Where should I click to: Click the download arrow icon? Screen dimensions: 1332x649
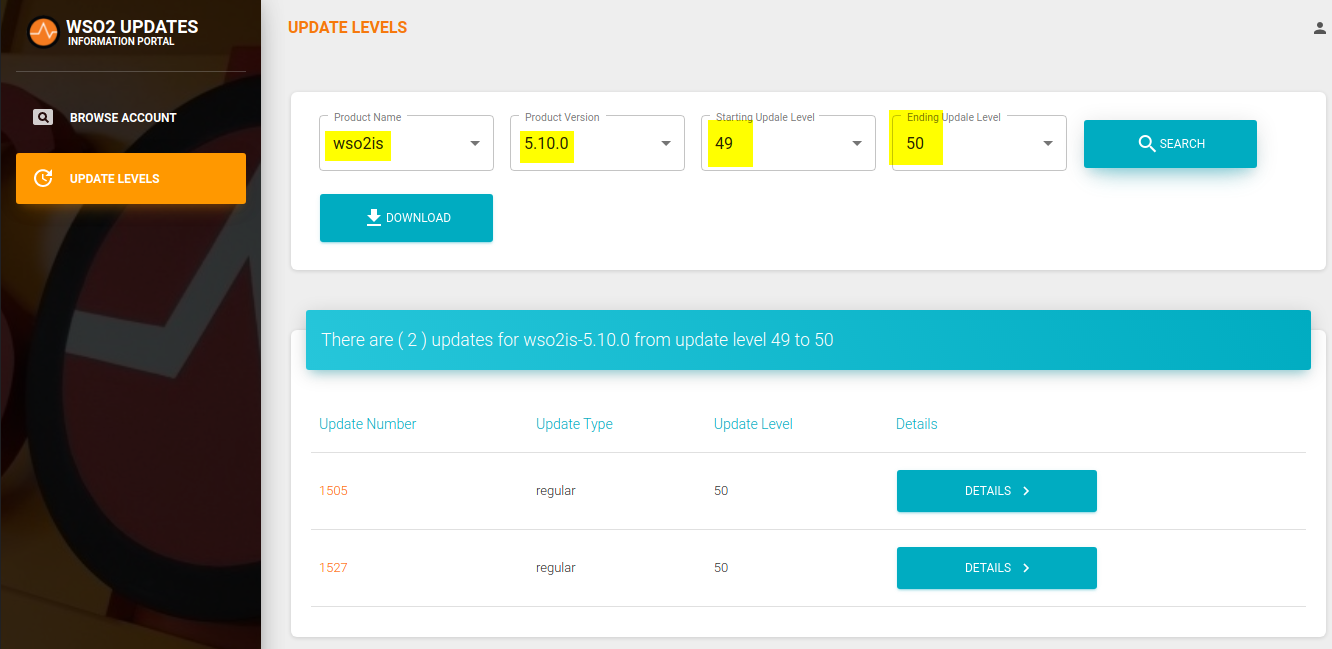374,218
